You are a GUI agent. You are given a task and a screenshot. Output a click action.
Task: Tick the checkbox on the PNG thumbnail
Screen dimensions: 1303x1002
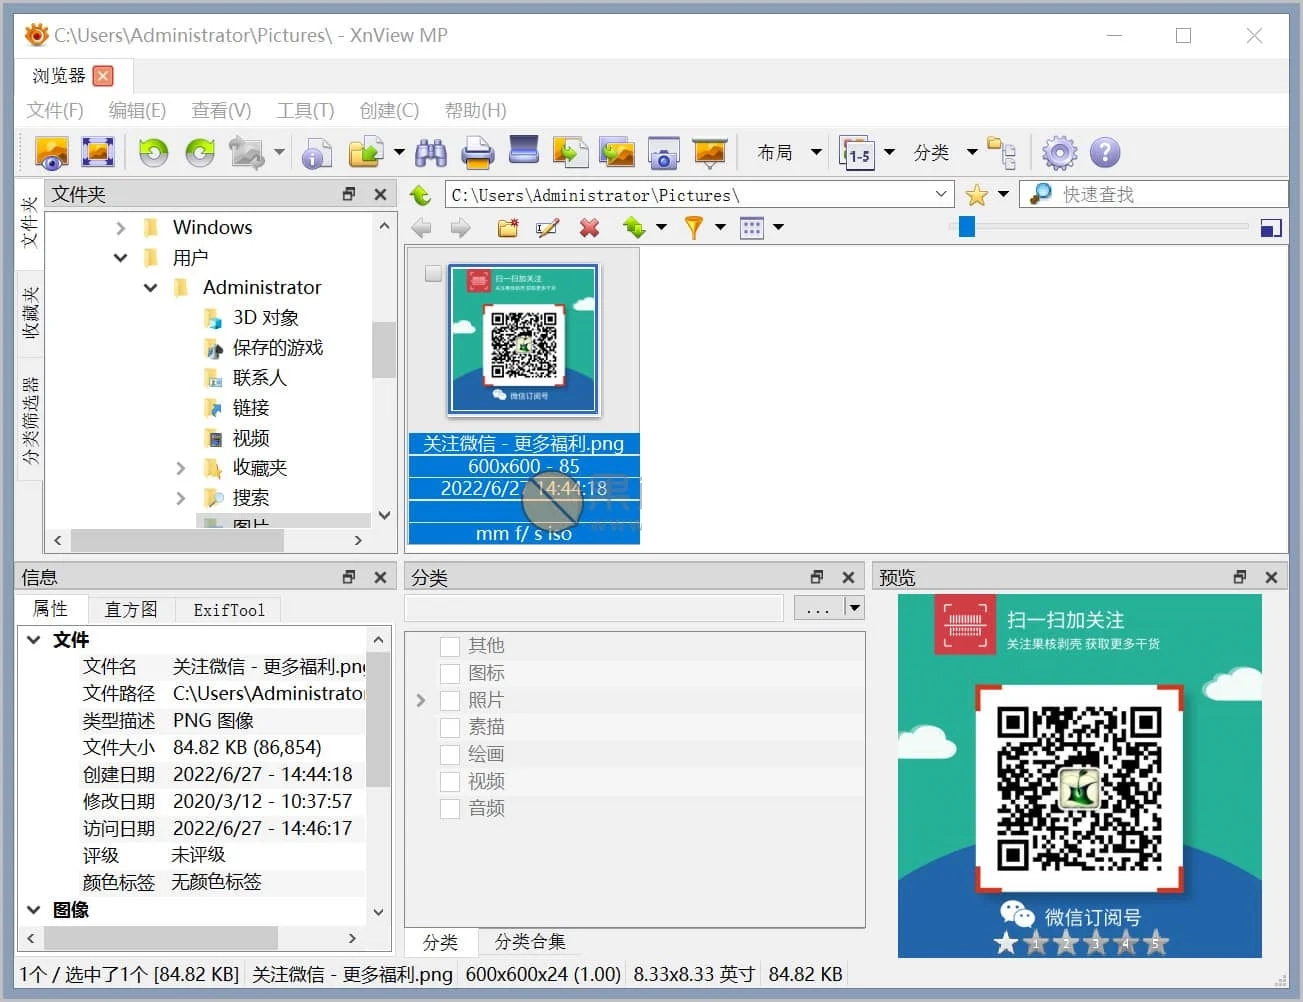click(433, 273)
